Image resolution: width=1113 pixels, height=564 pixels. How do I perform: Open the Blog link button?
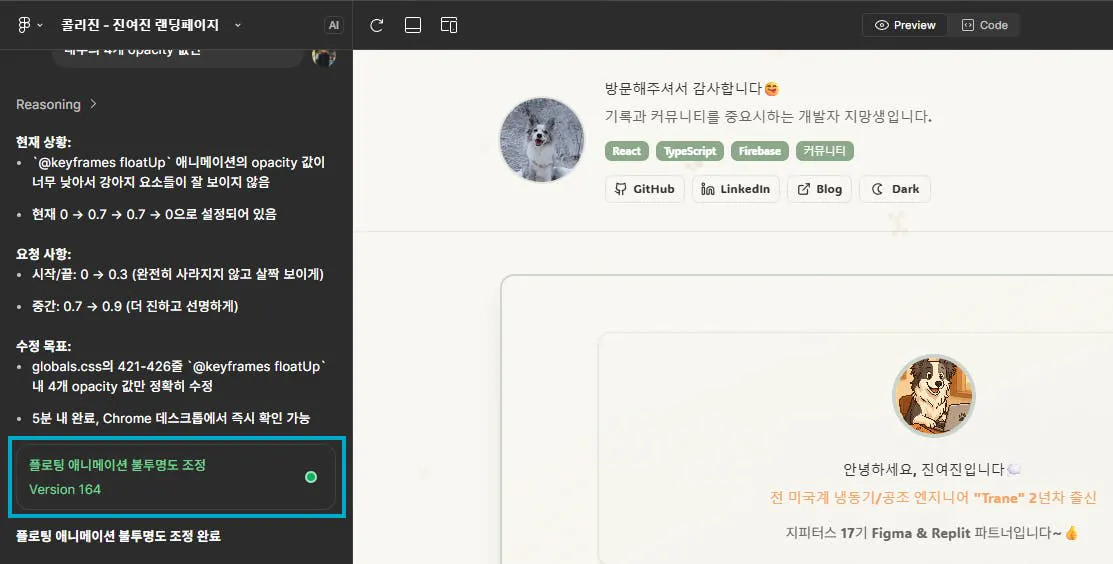pyautogui.click(x=819, y=189)
